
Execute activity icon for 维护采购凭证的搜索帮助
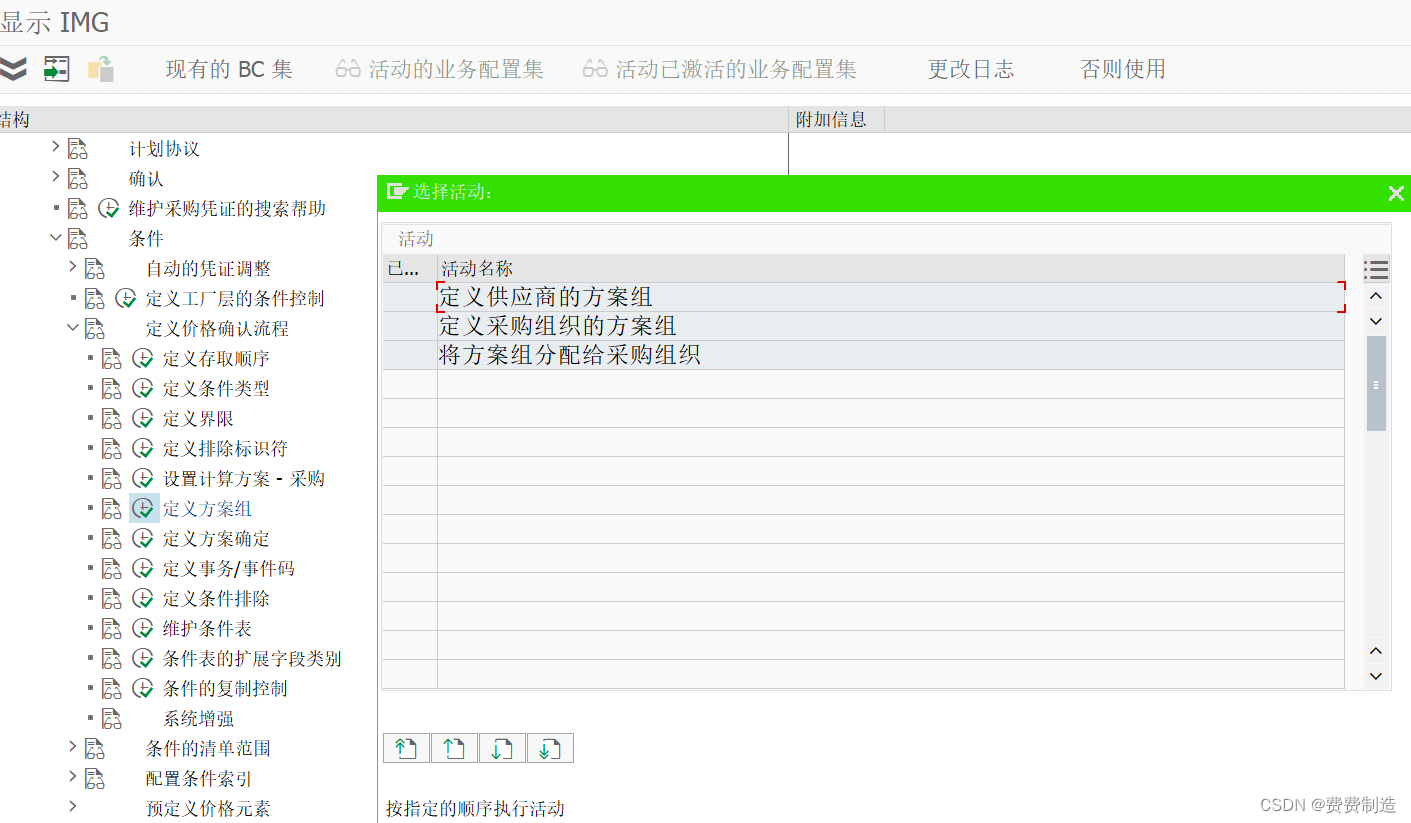coord(109,209)
